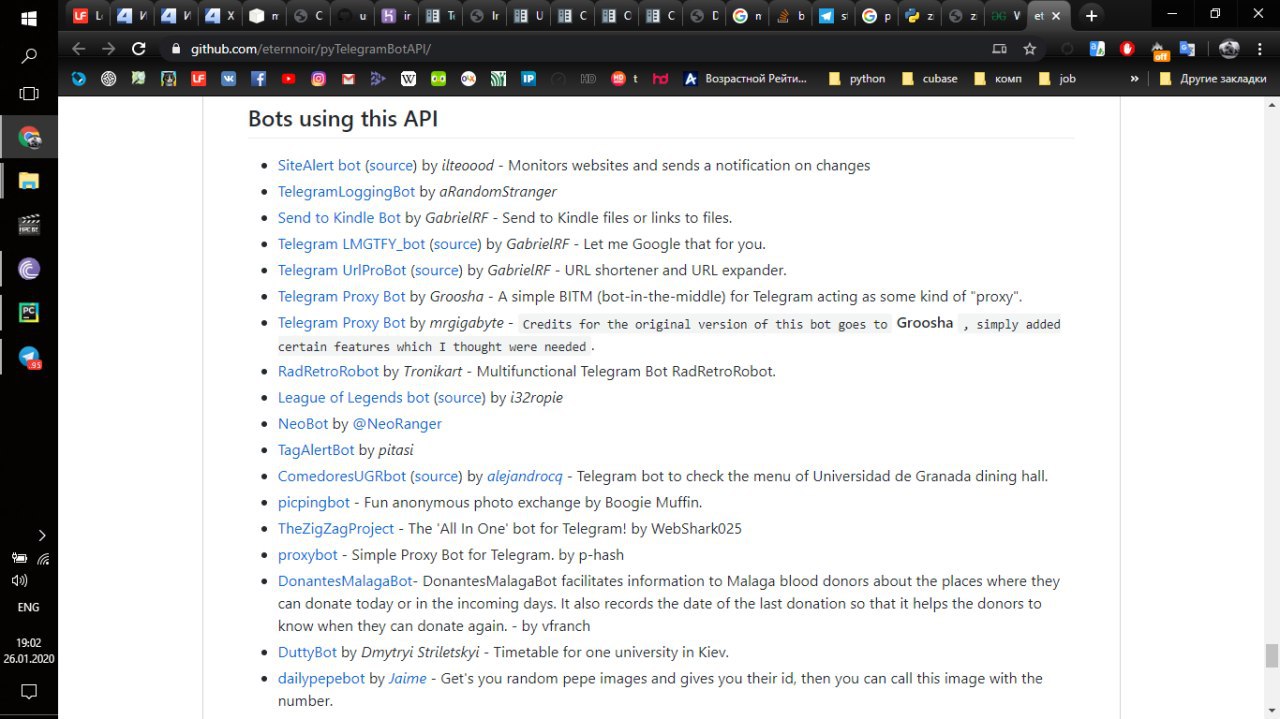This screenshot has width=1280, height=719.
Task: Open the DuttyBot link
Action: point(307,652)
